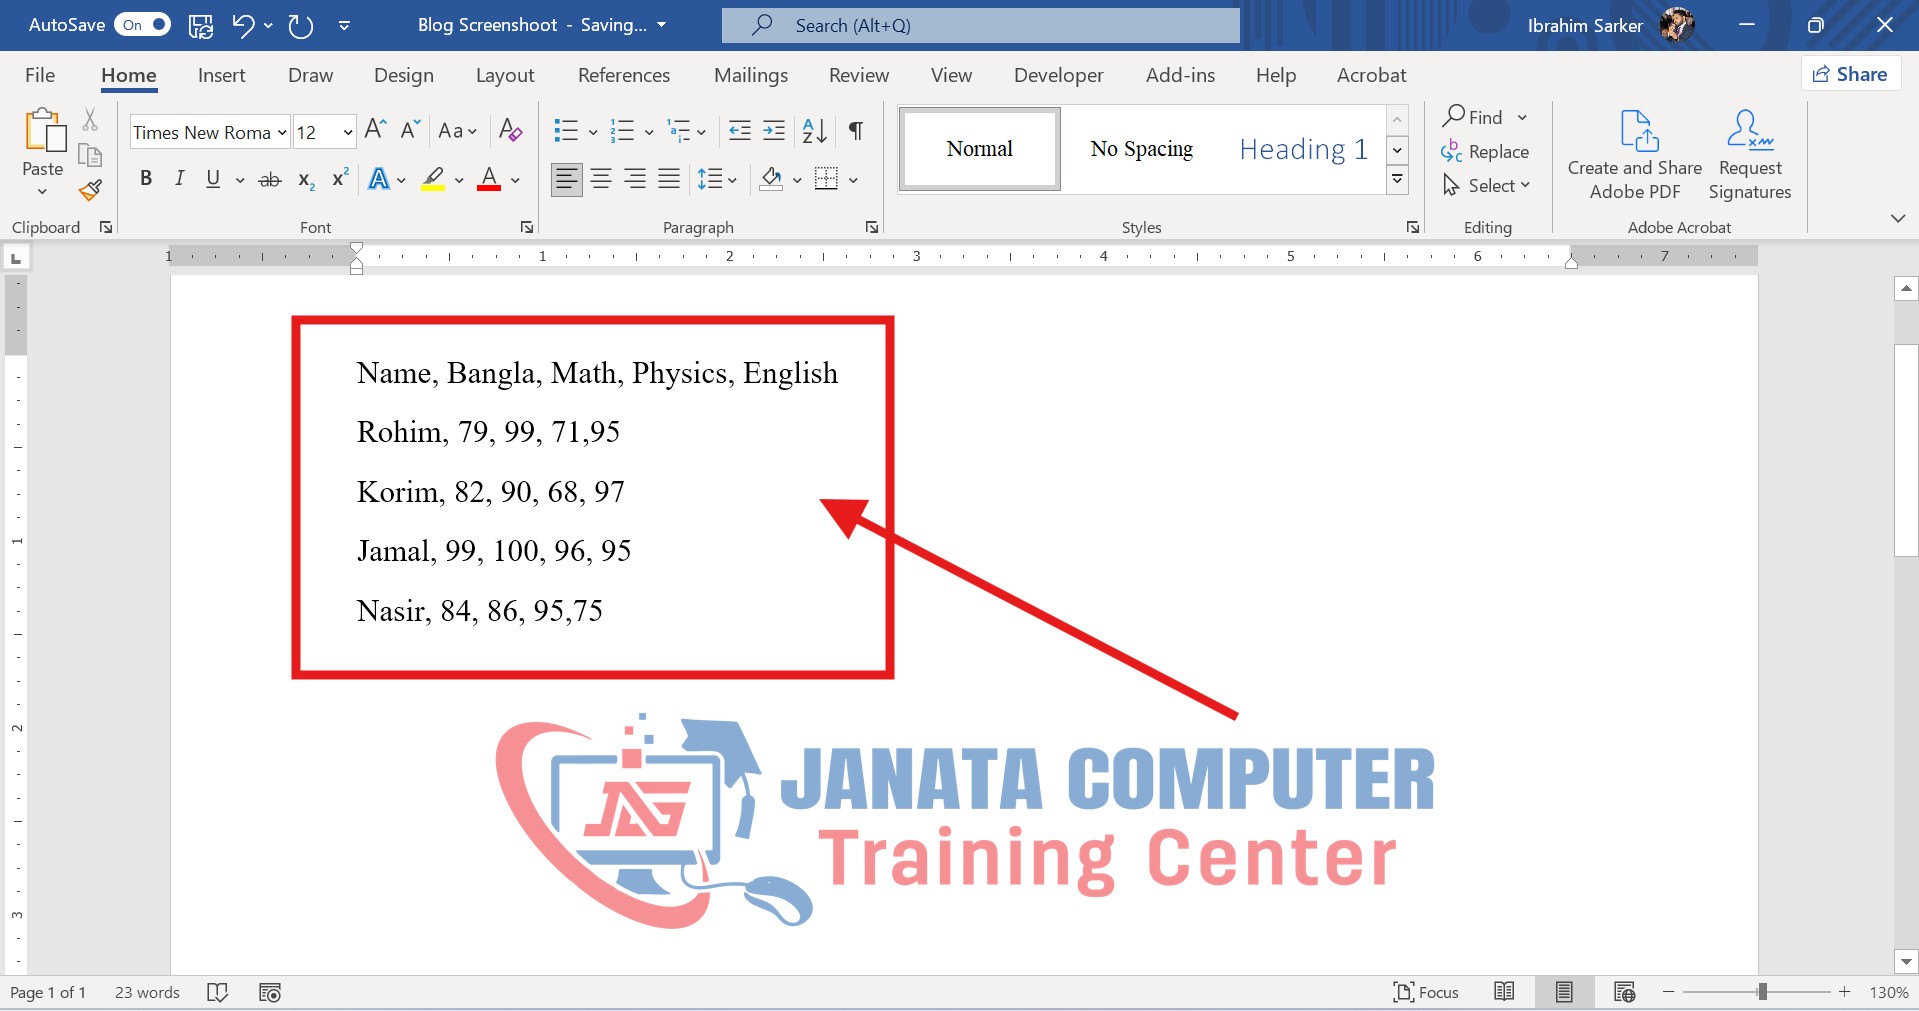
Task: Toggle show paragraph marks
Action: (856, 131)
